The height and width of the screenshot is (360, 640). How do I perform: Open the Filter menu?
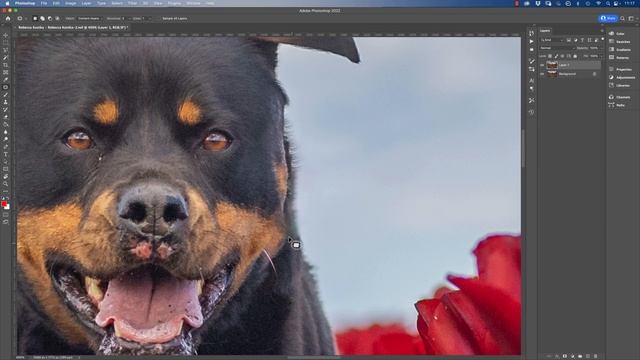[x=132, y=3]
